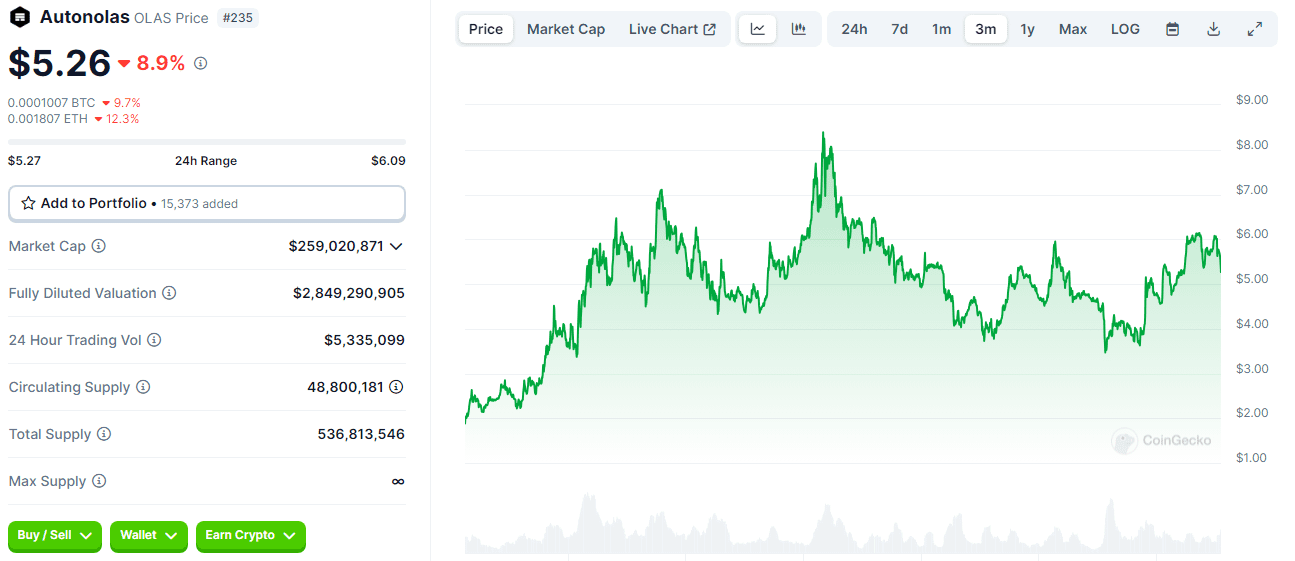1295x561 pixels.
Task: Click 0.001807 ETH value
Action: tap(48, 119)
